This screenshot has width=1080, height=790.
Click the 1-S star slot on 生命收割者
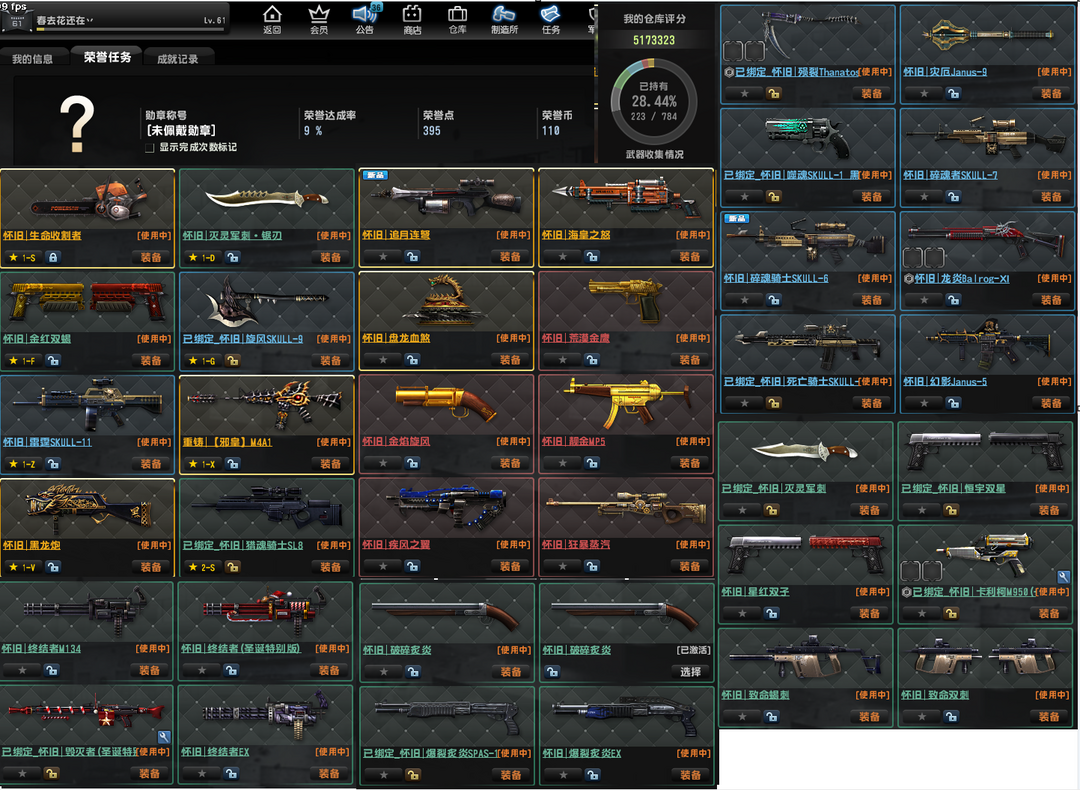[x=22, y=257]
